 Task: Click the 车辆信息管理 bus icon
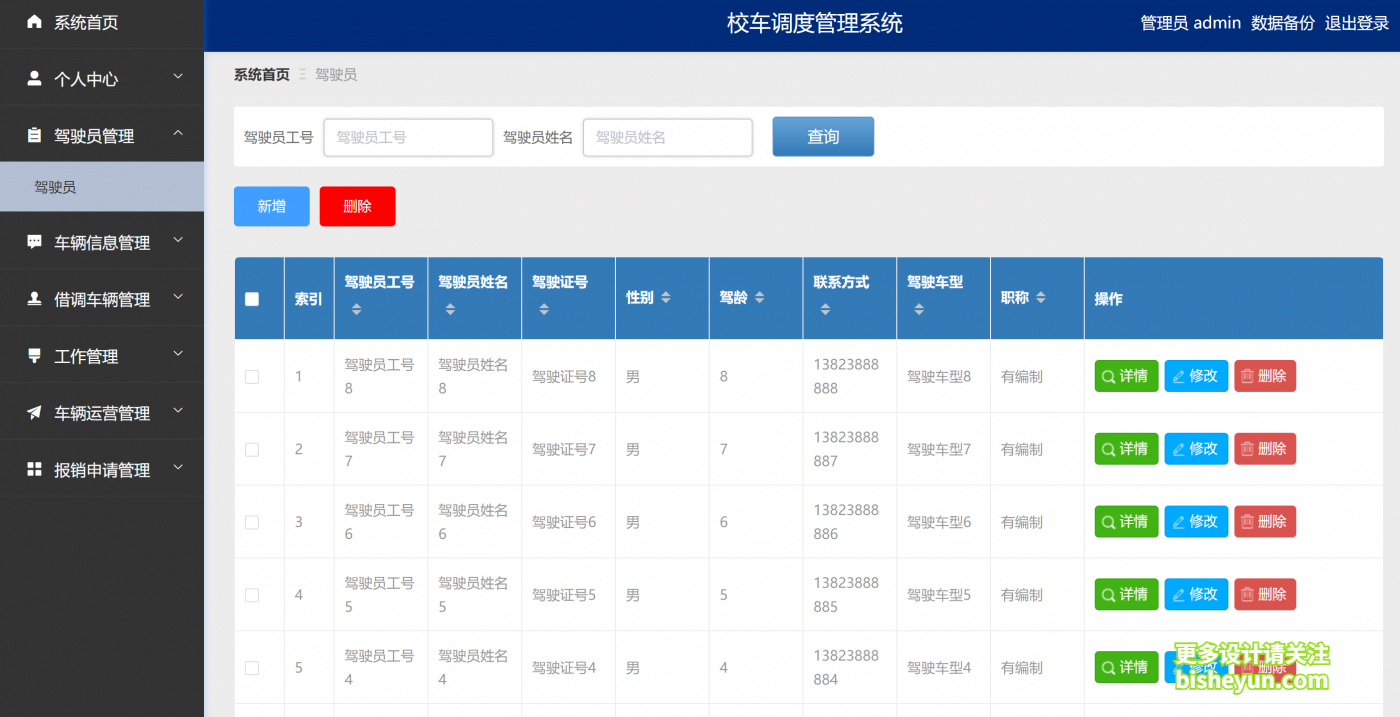(32, 240)
